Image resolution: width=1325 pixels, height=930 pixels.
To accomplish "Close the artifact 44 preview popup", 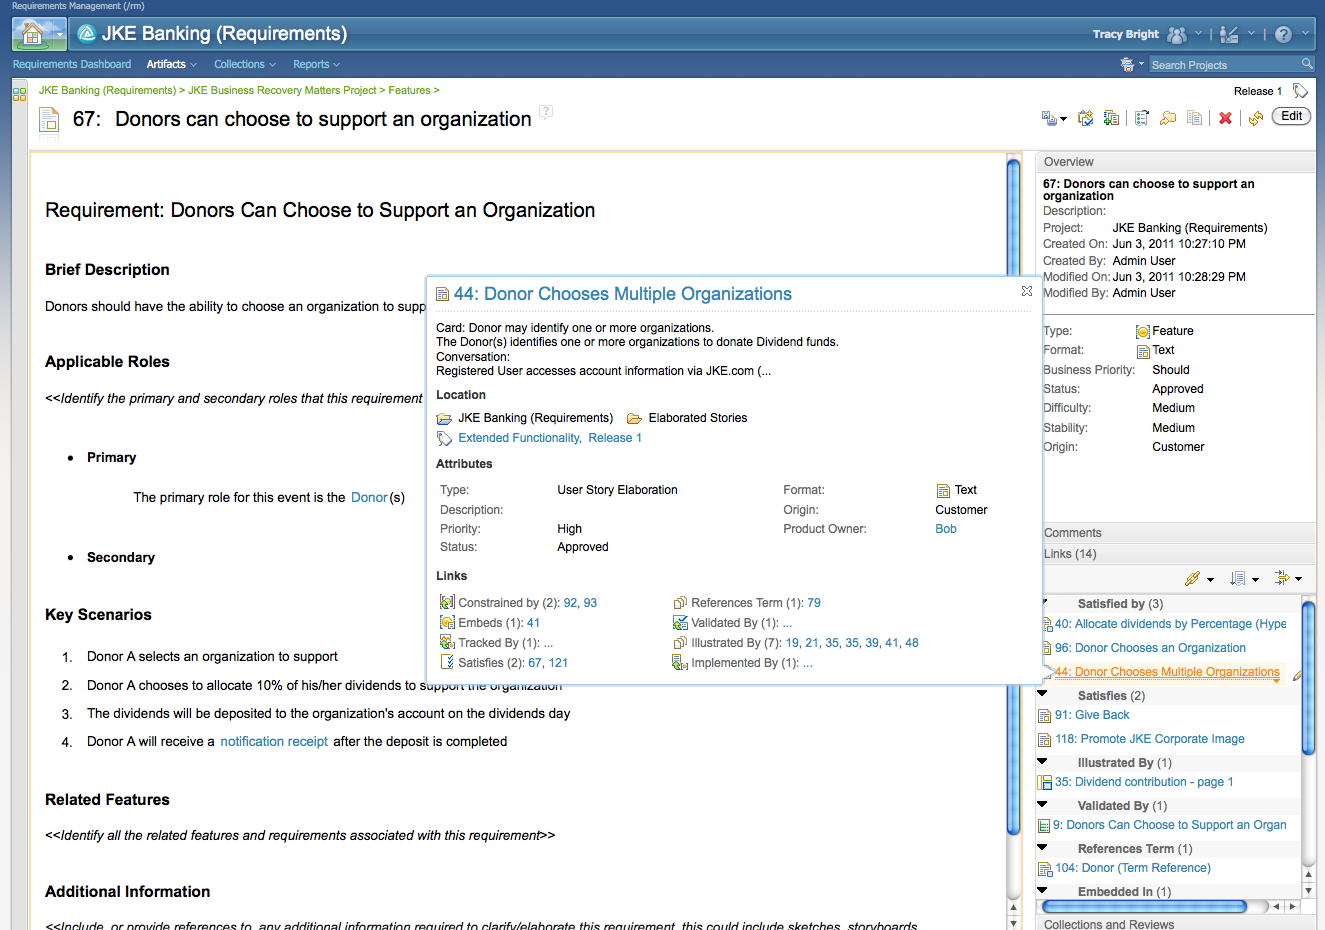I will pyautogui.click(x=1027, y=291).
